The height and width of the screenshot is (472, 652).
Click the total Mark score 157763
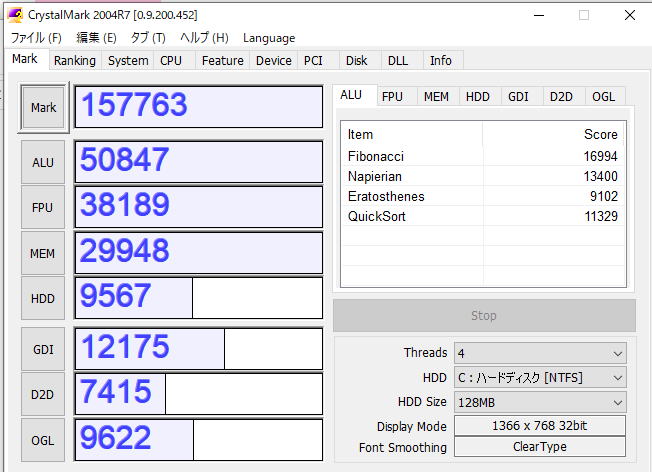199,106
